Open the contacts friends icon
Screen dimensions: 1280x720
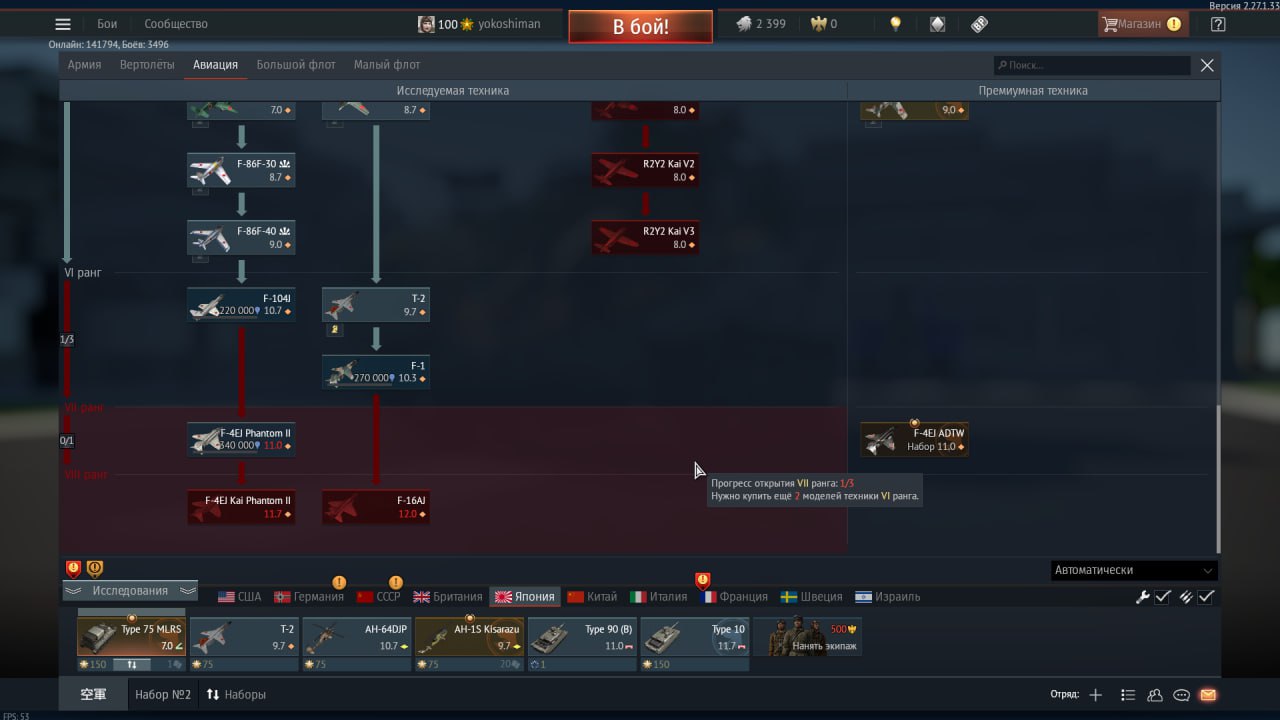[x=1155, y=695]
